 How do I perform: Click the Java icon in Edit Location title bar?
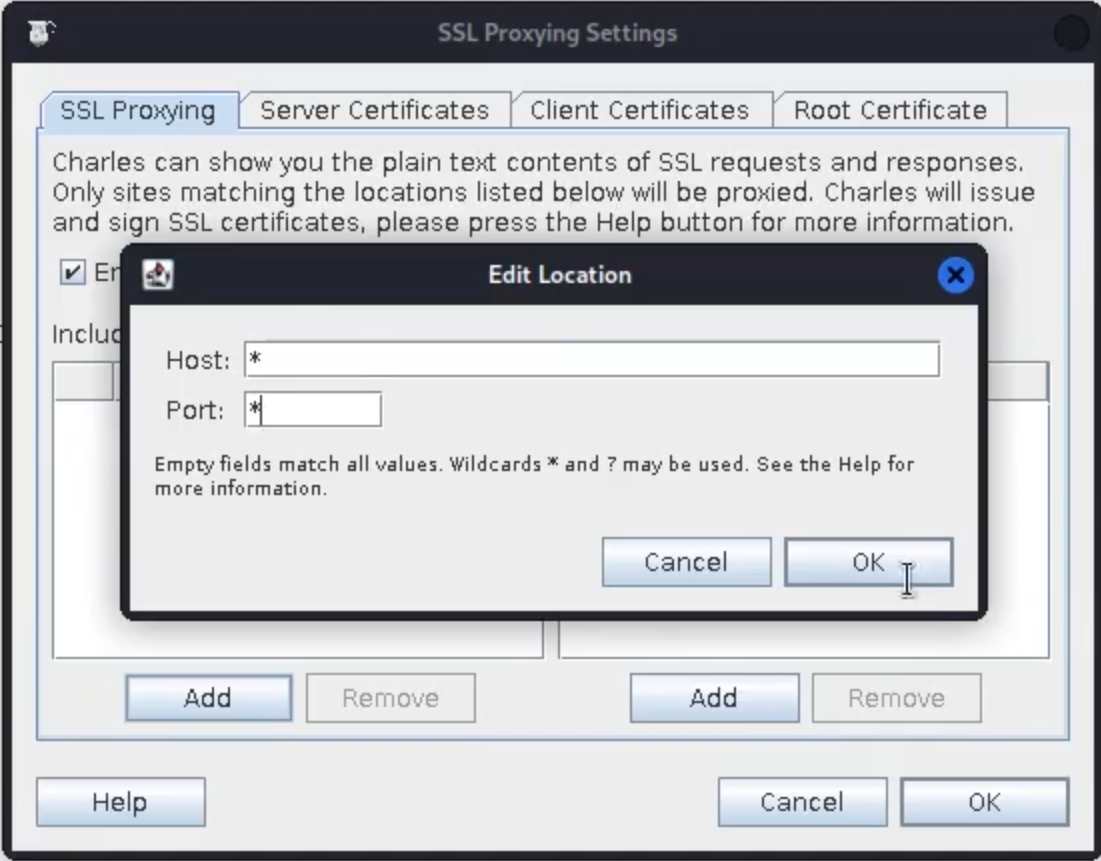[x=158, y=274]
